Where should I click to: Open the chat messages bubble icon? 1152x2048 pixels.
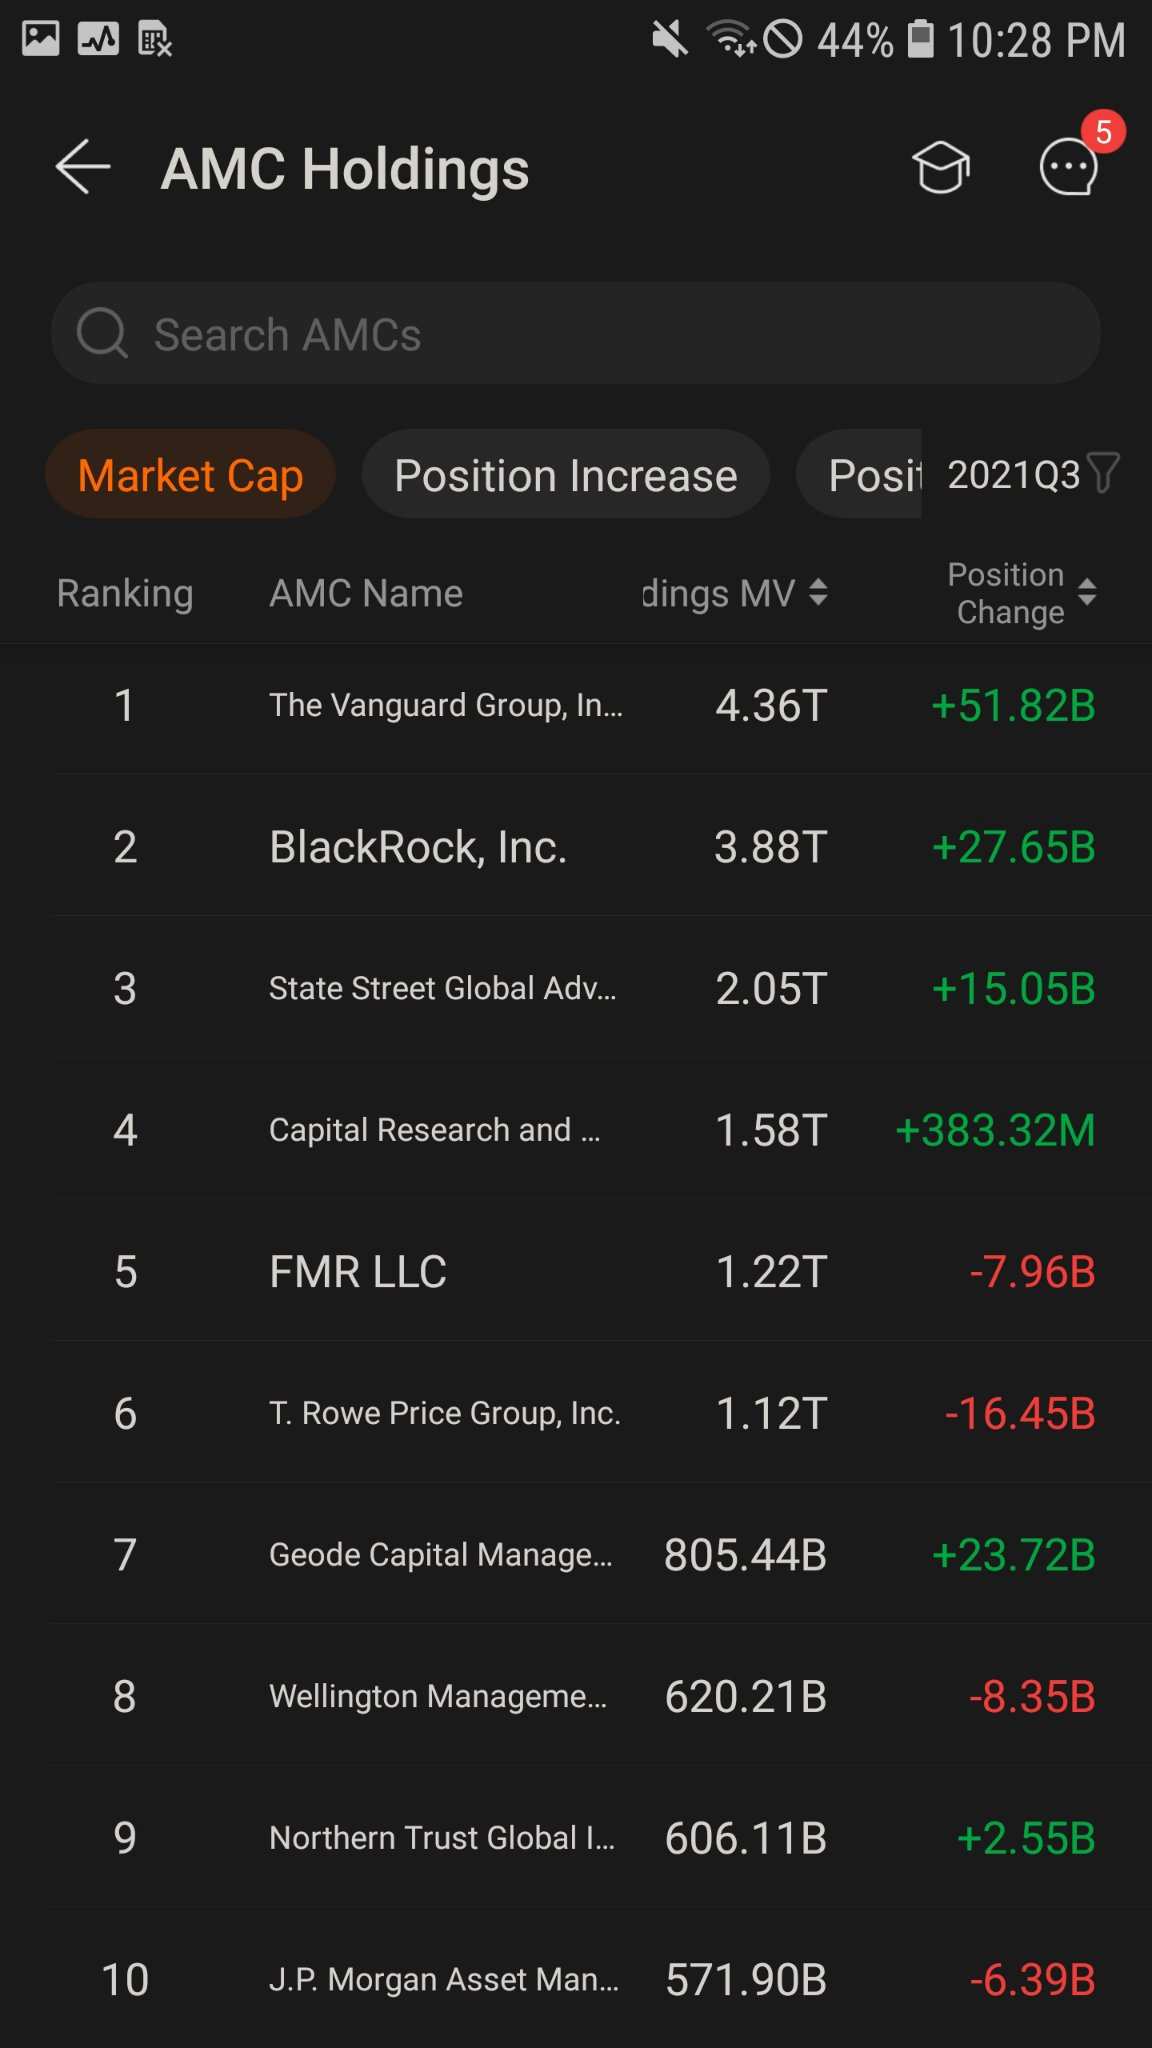coord(1069,167)
